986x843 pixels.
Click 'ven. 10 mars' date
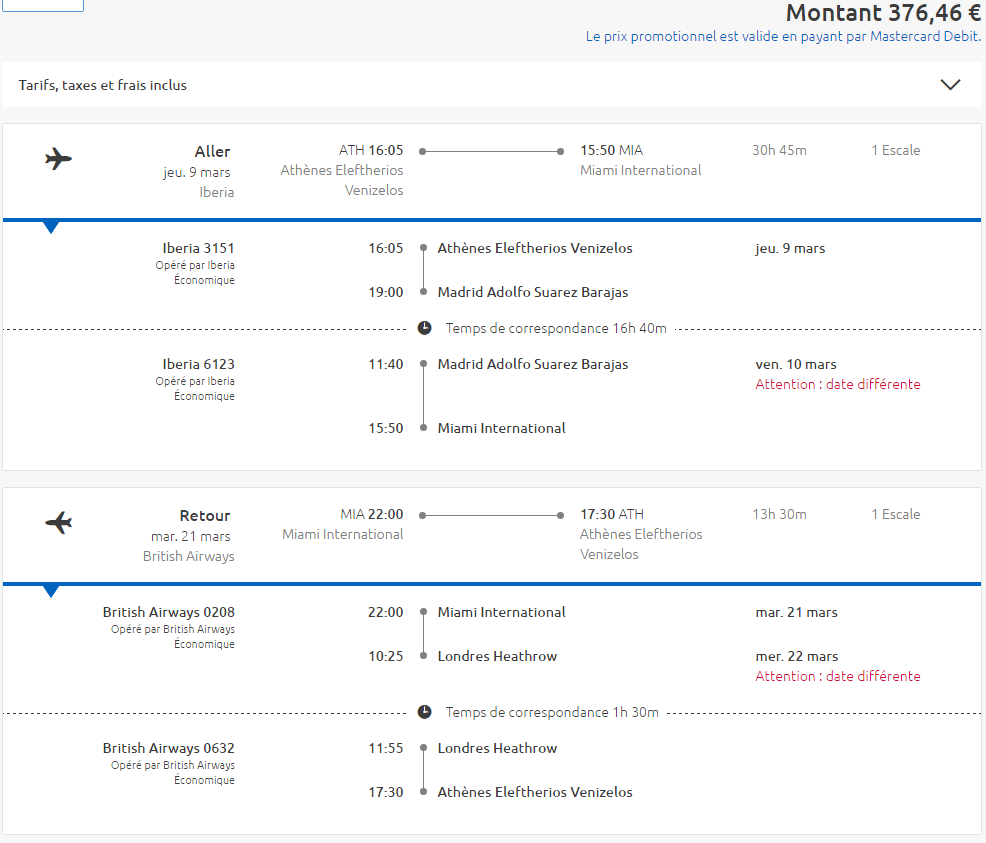click(x=795, y=364)
